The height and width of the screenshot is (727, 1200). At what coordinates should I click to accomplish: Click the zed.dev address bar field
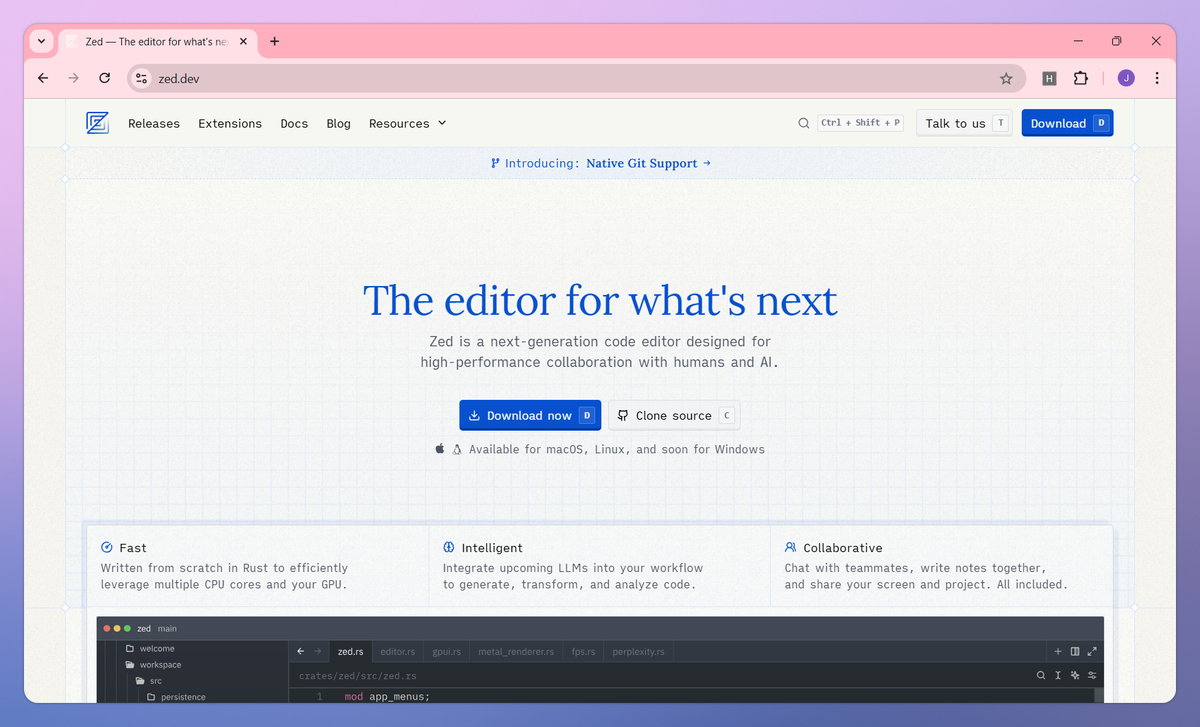[576, 78]
